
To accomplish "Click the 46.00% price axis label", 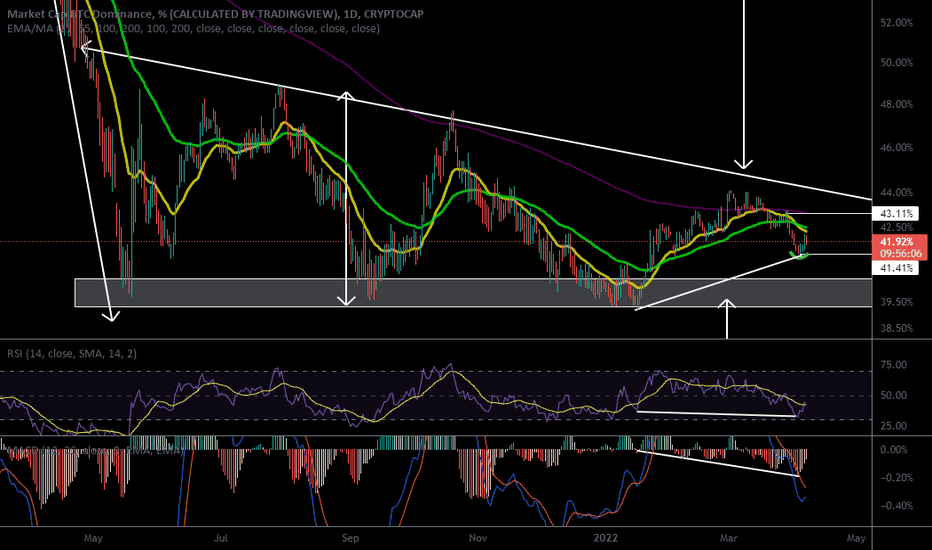I will point(896,147).
